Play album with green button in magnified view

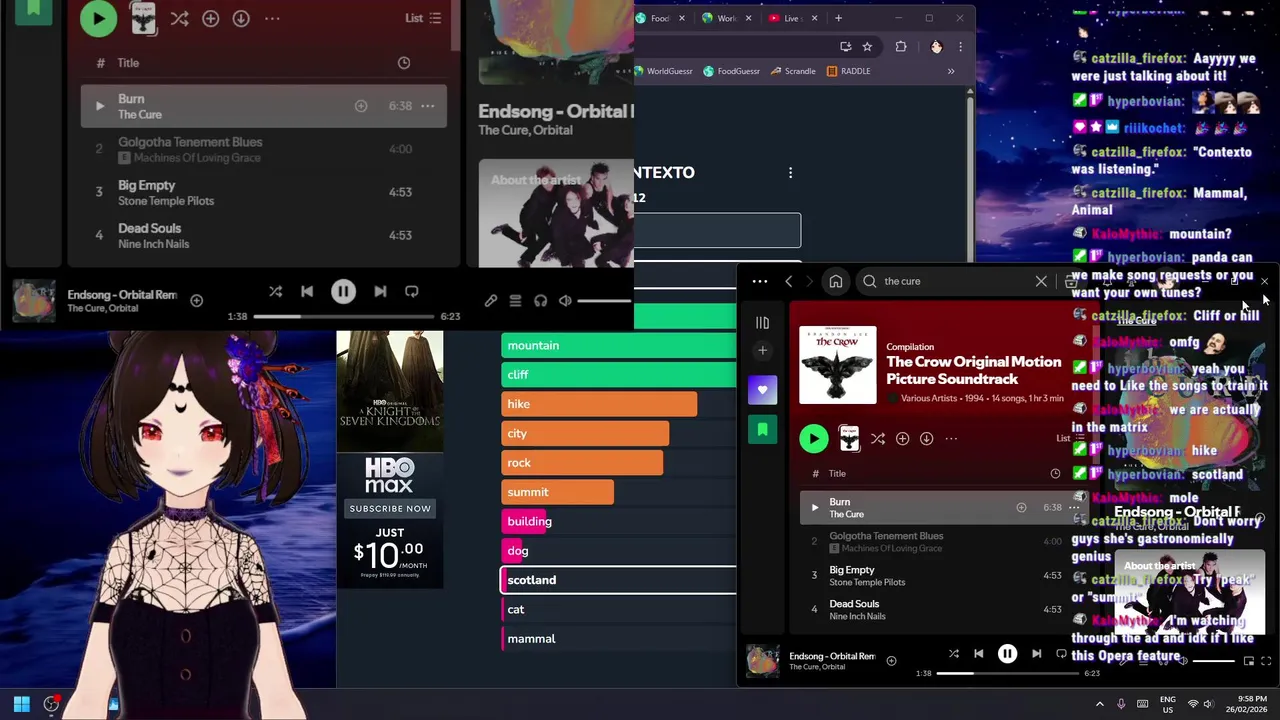click(x=98, y=18)
